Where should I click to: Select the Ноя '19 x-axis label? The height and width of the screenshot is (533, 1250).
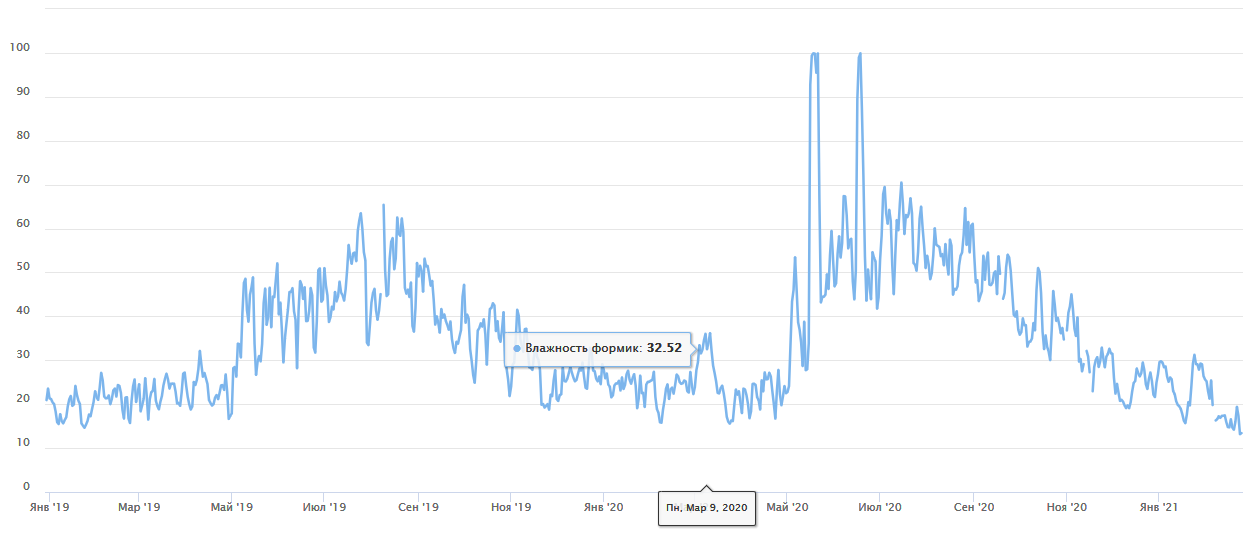click(510, 508)
